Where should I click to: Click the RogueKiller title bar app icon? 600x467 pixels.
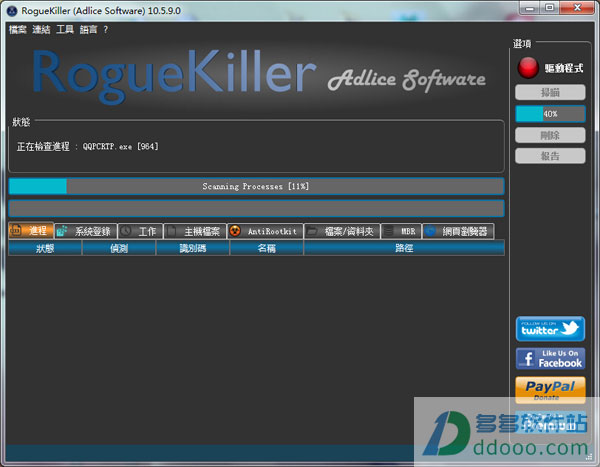(x=12, y=11)
